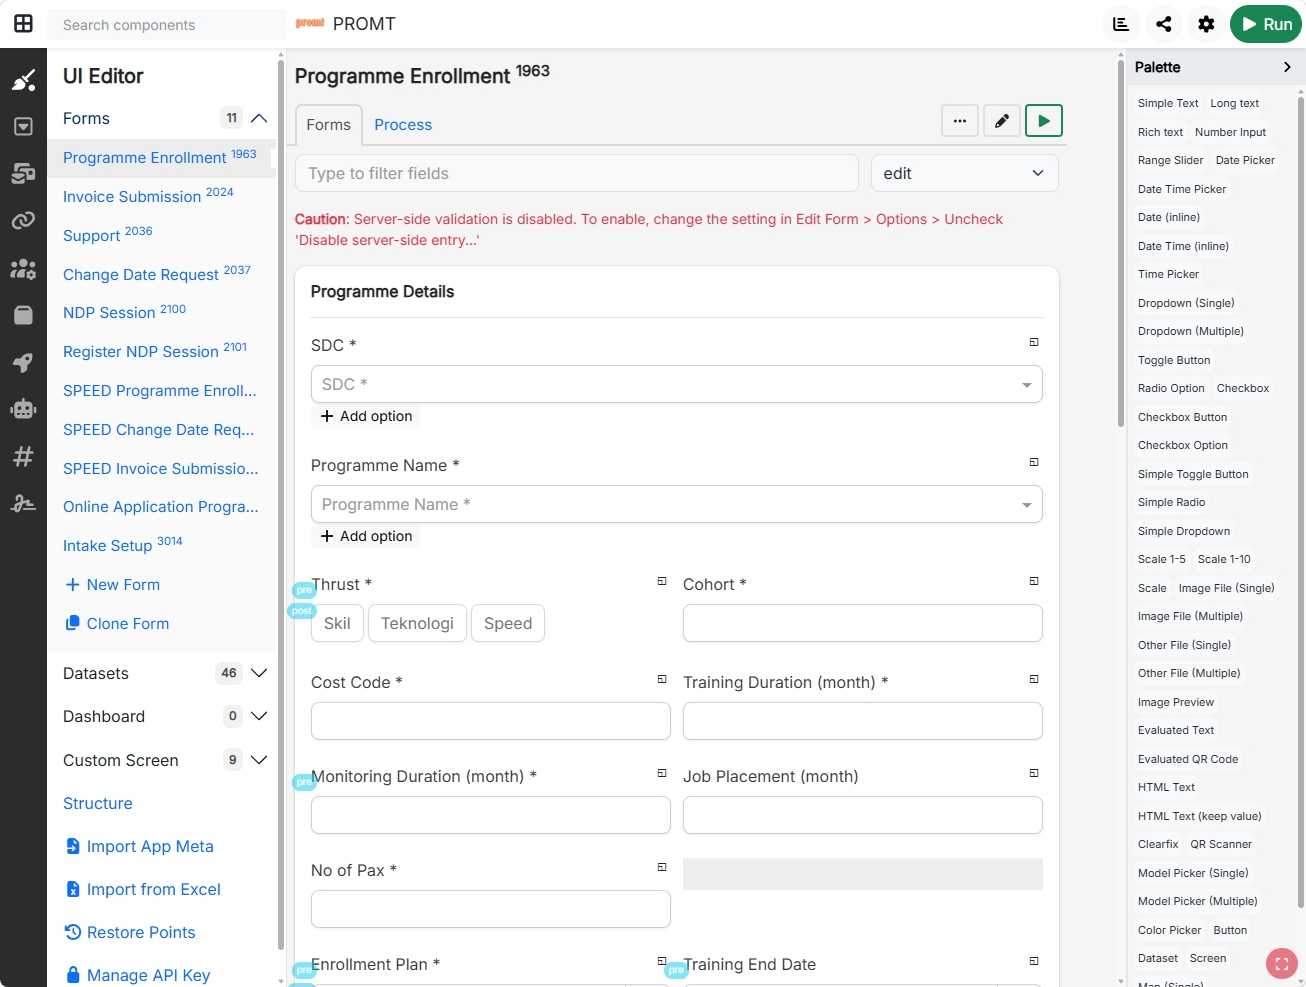This screenshot has height=987, width=1306.
Task: Click the Clone Form link
Action: coord(117,623)
